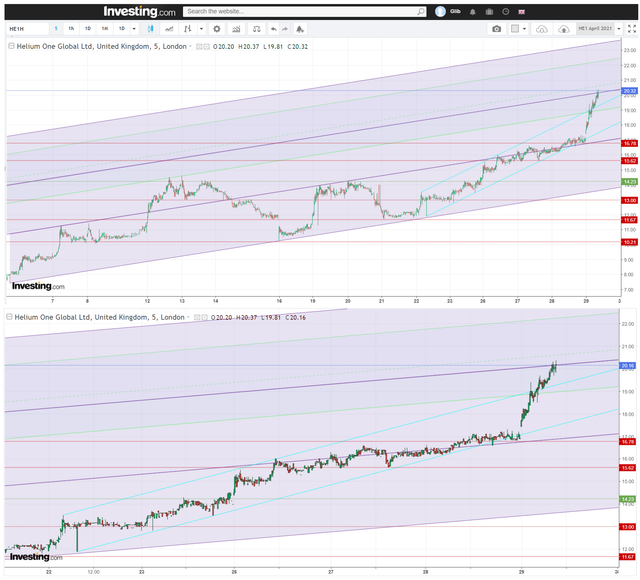
Task: Select the first 1D interval button
Action: pyautogui.click(x=88, y=29)
